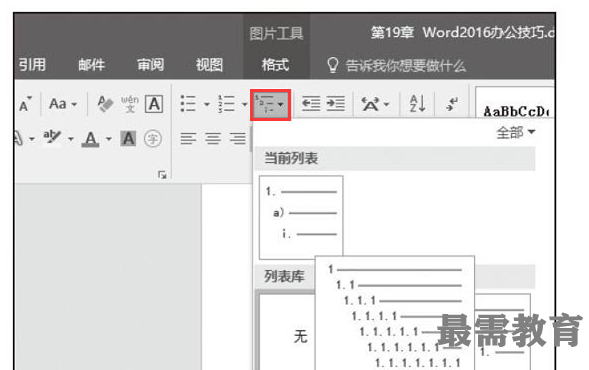Open the bullets list icon
589x370 pixels.
pos(188,103)
